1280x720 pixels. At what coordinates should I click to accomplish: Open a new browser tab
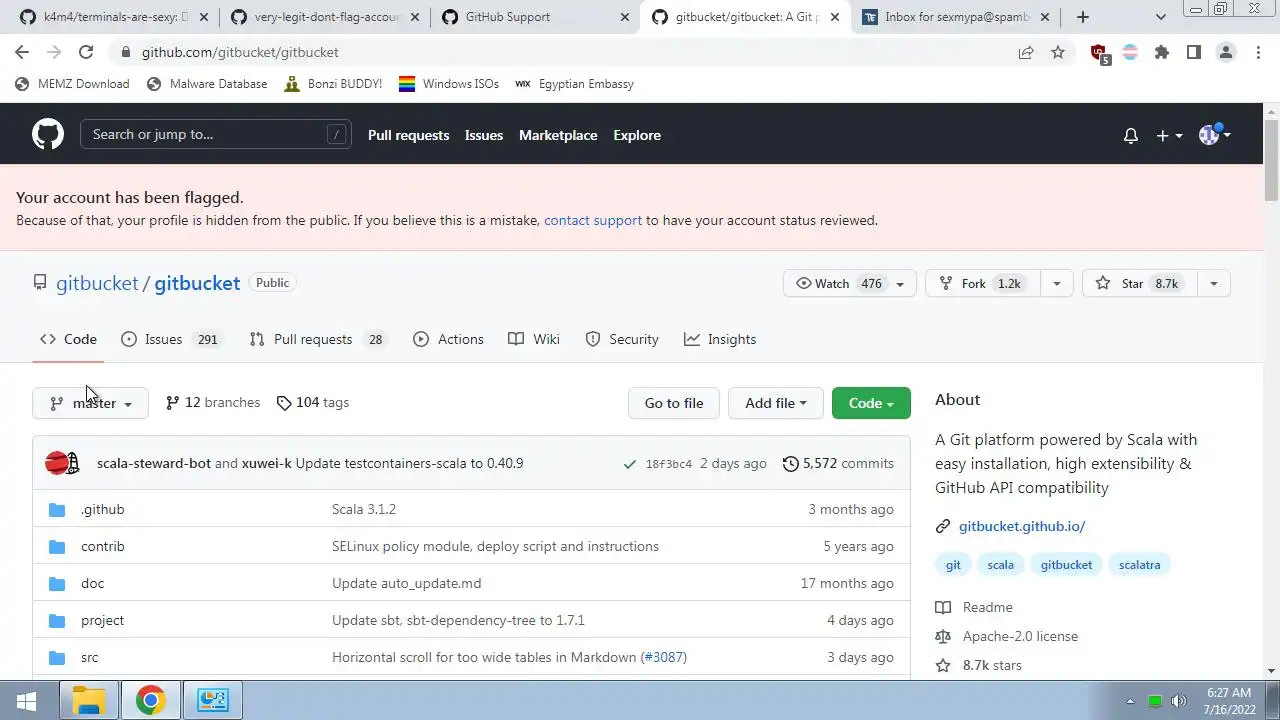(x=1083, y=16)
